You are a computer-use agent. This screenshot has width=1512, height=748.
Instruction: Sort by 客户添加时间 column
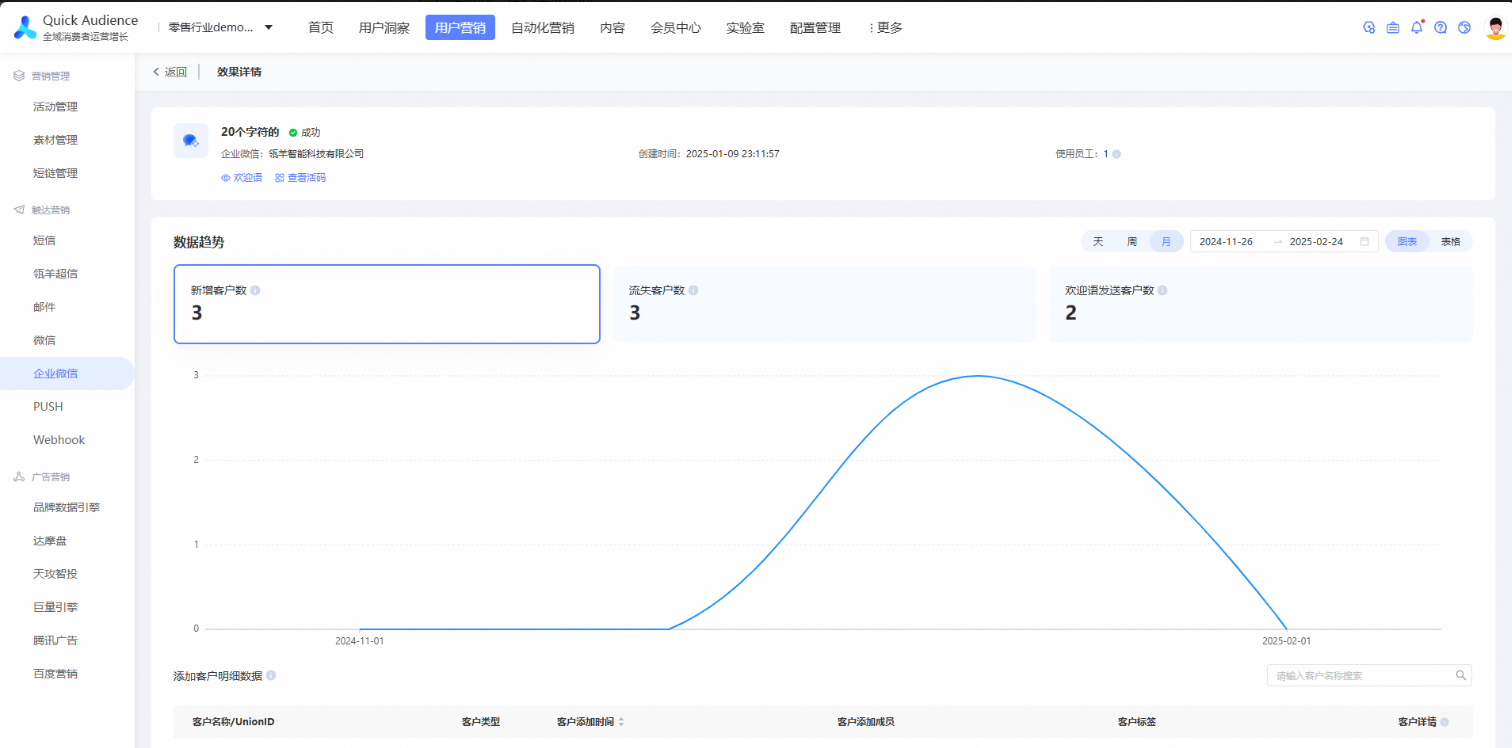[x=621, y=721]
